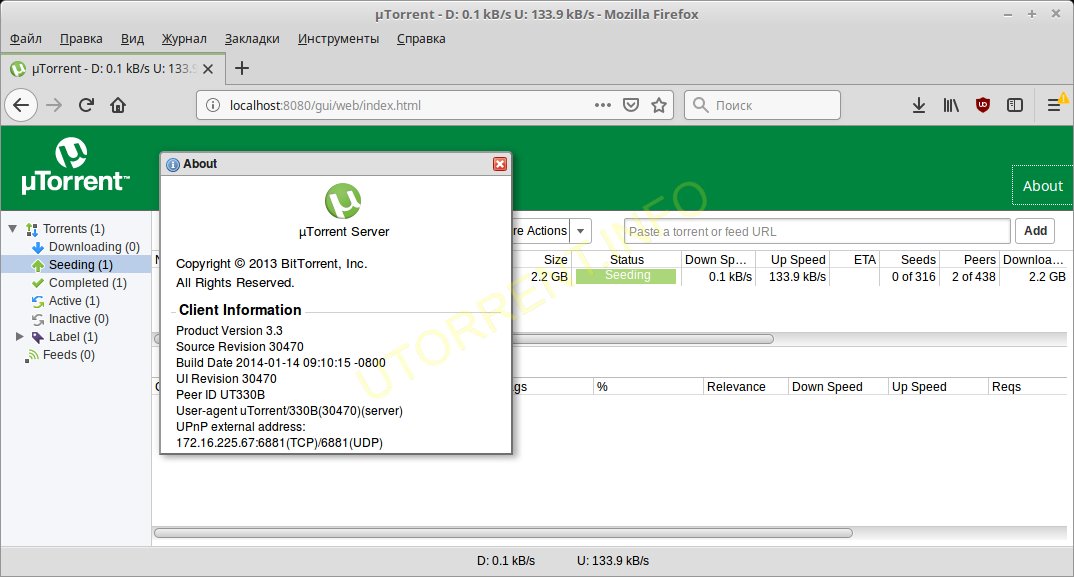The image size is (1074, 577).
Task: Select the Seeding (1) category
Action: pos(80,265)
